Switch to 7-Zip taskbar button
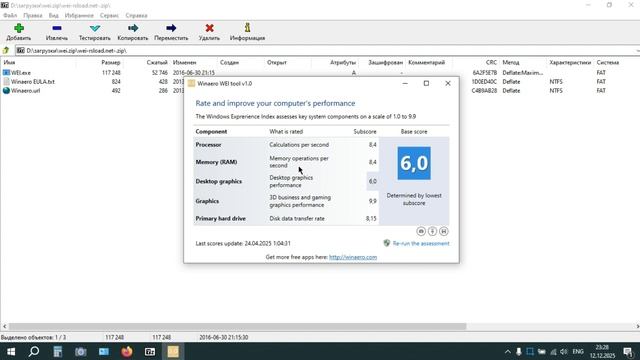The height and width of the screenshot is (360, 640). tap(150, 351)
